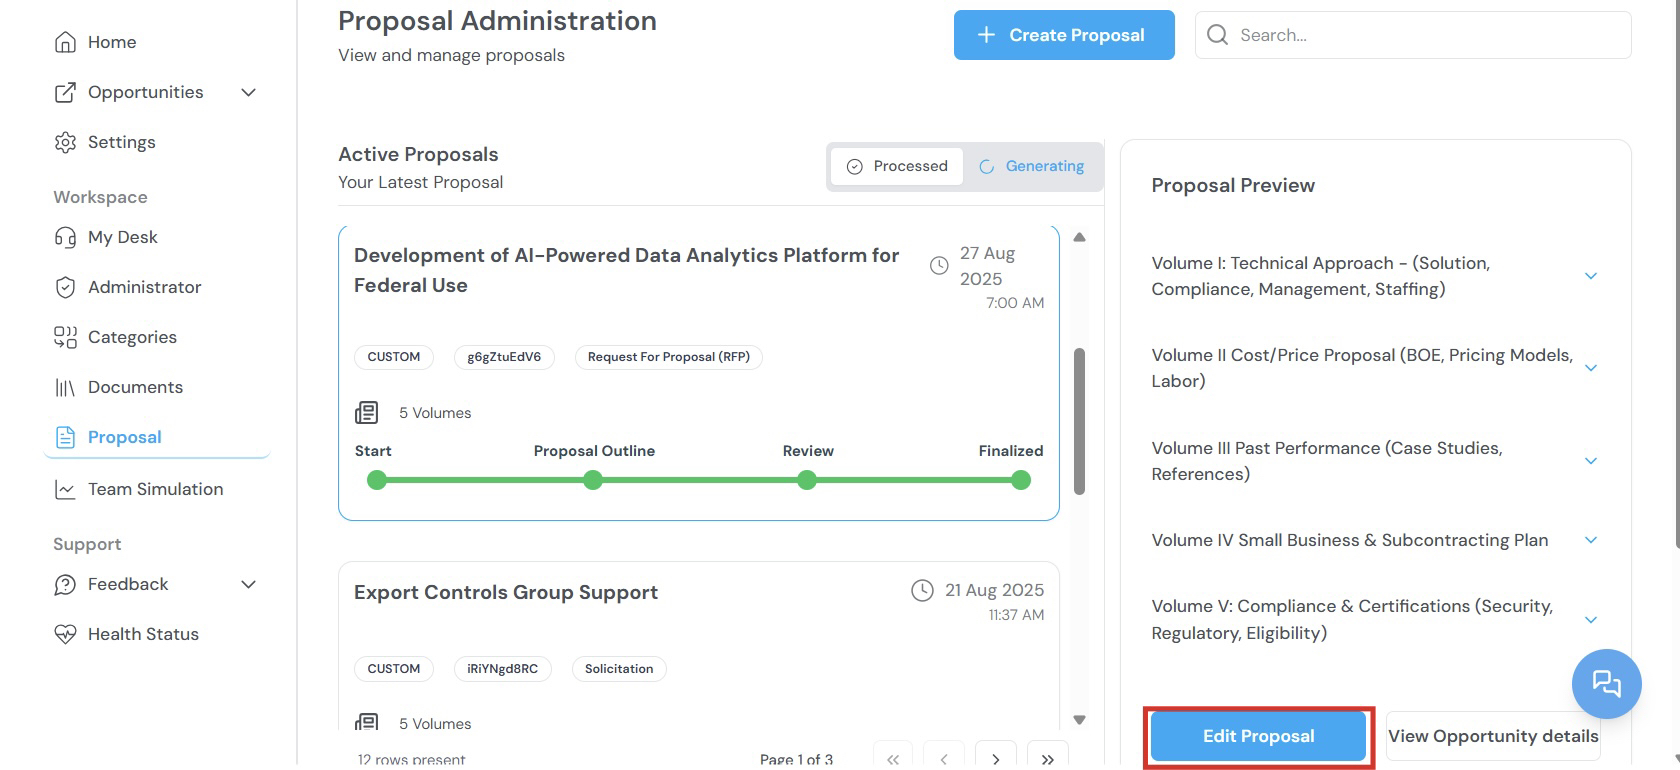Select Proposal in the sidebar menu
The image size is (1680, 770).
point(124,437)
